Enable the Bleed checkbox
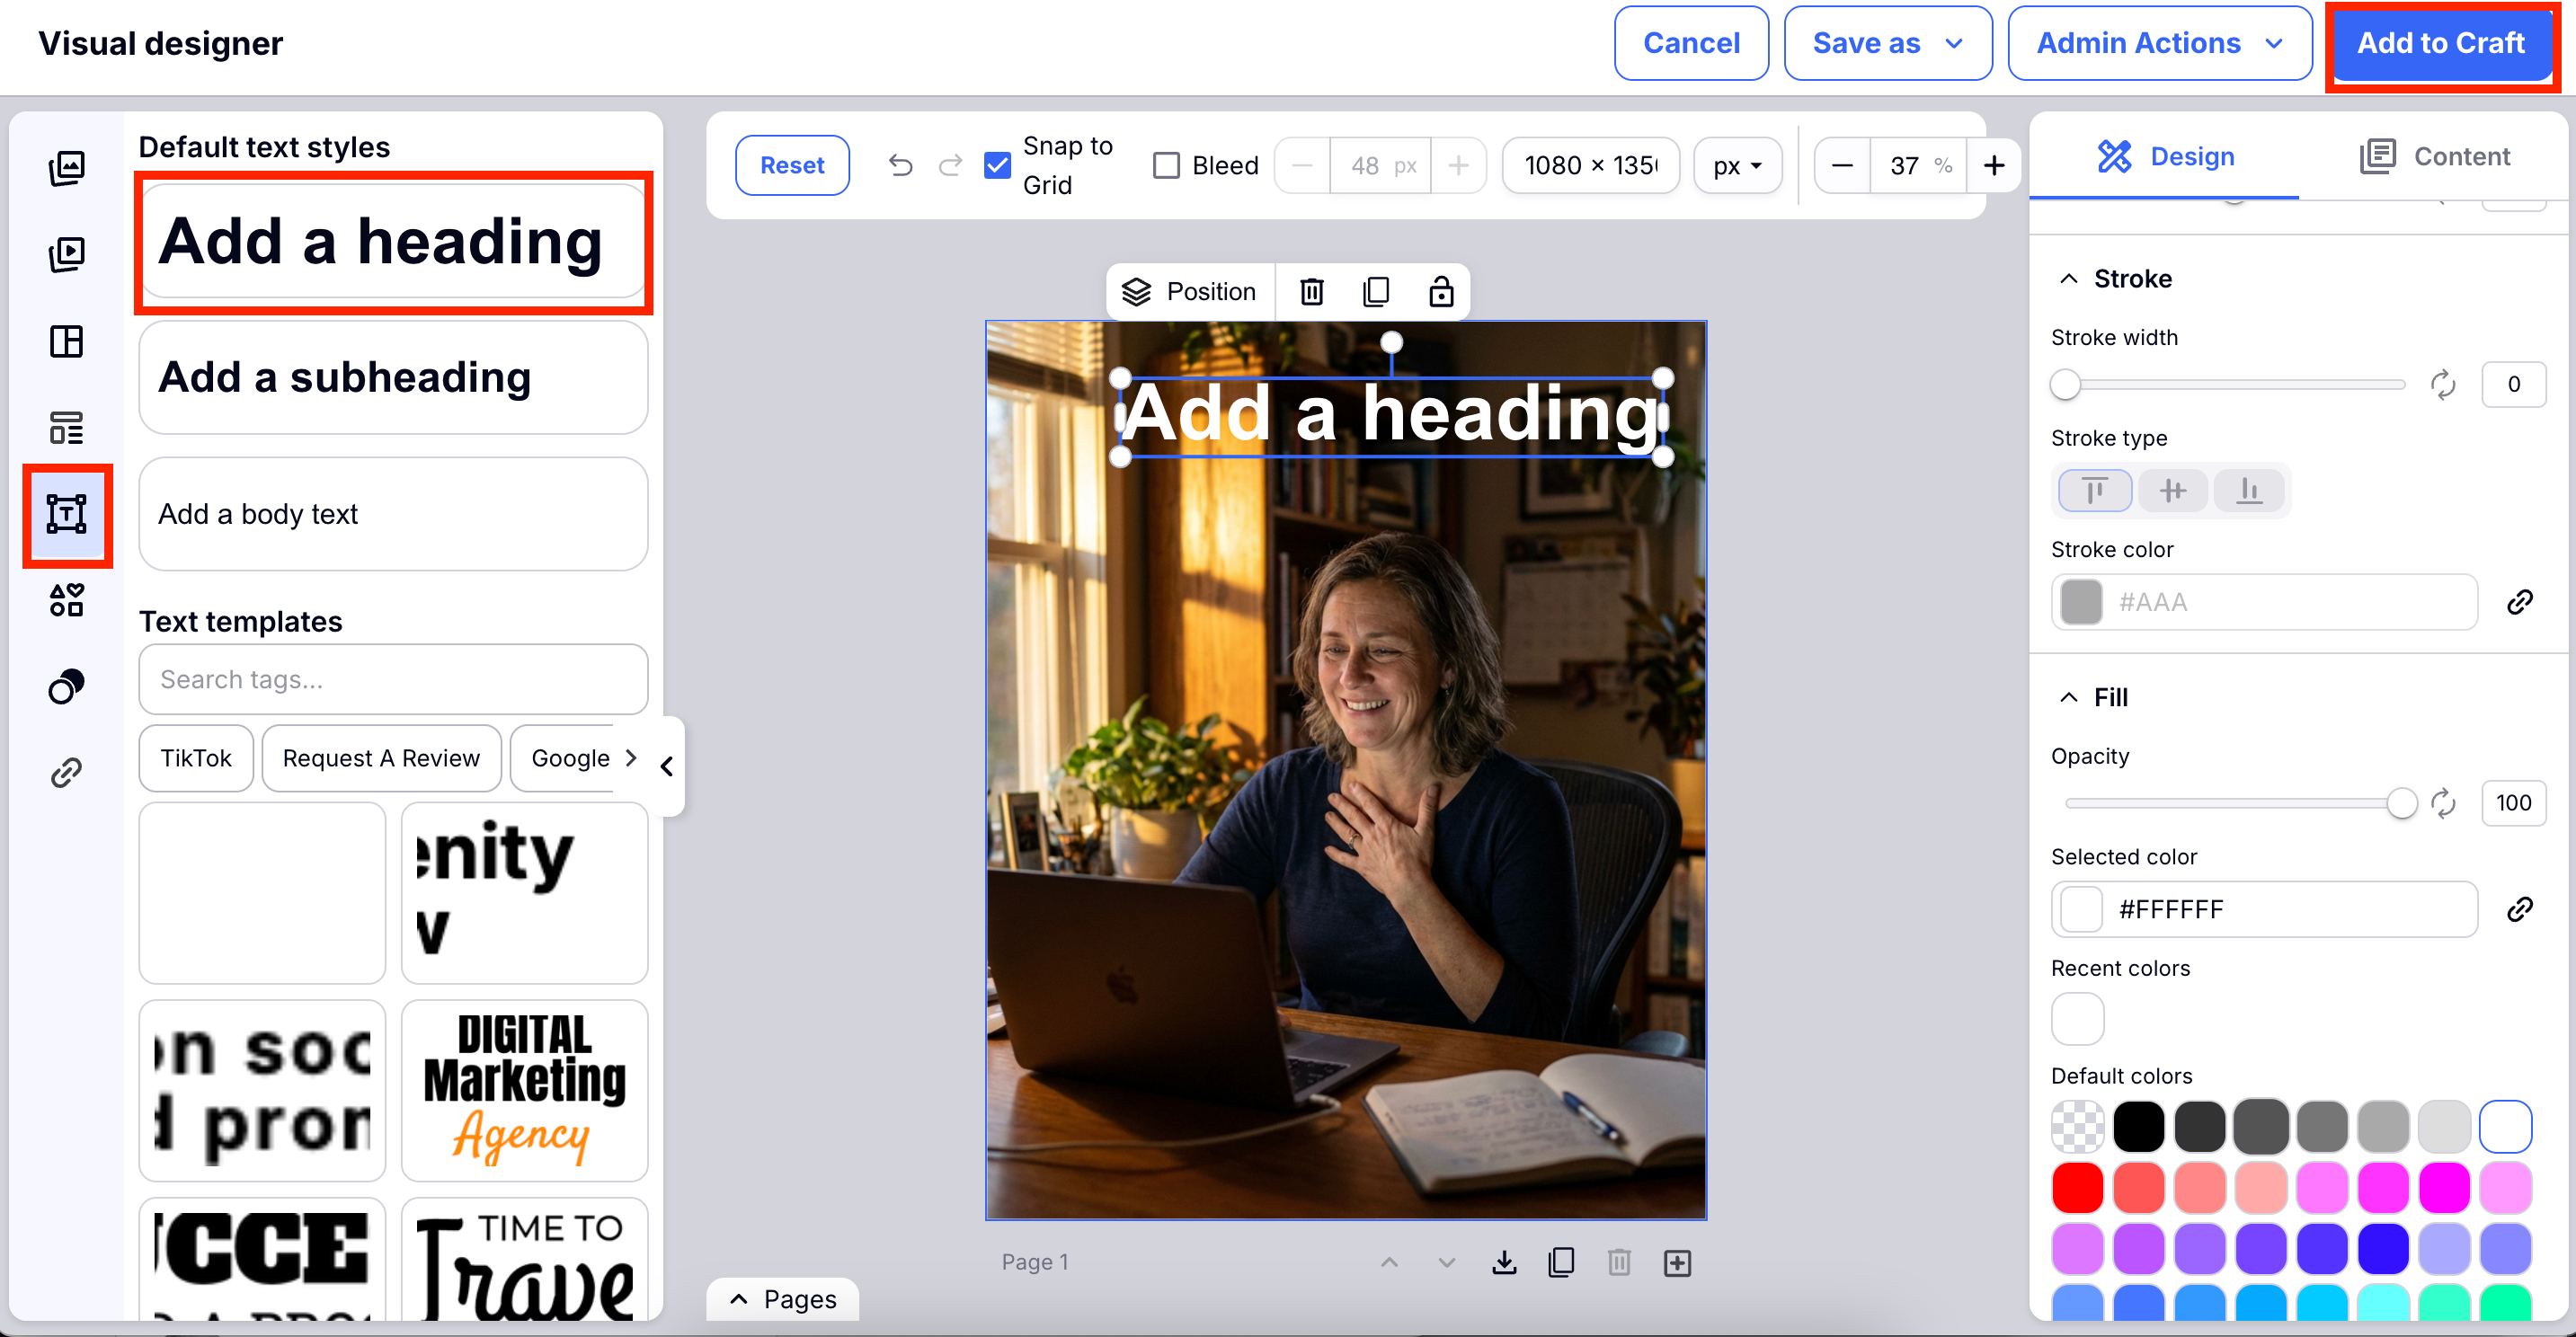The width and height of the screenshot is (2576, 1337). pyautogui.click(x=1166, y=165)
